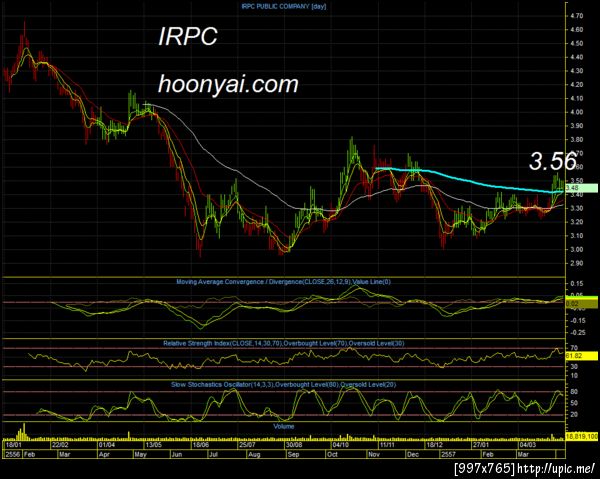The height and width of the screenshot is (479, 600).
Task: Click the 18/06 date label
Action: (x=201, y=445)
